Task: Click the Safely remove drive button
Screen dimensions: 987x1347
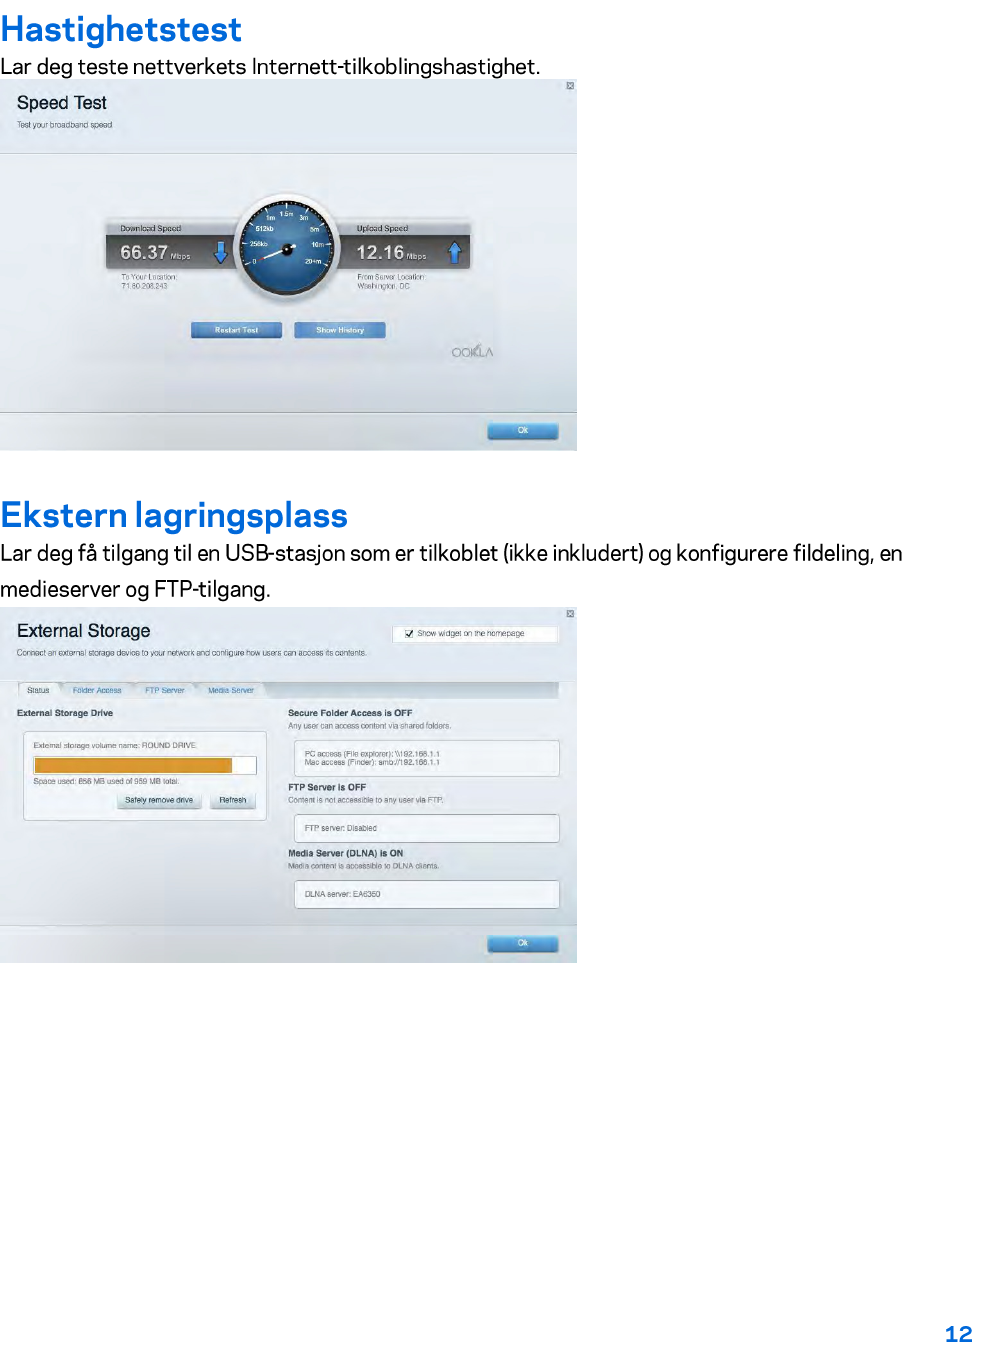Action: (x=159, y=800)
